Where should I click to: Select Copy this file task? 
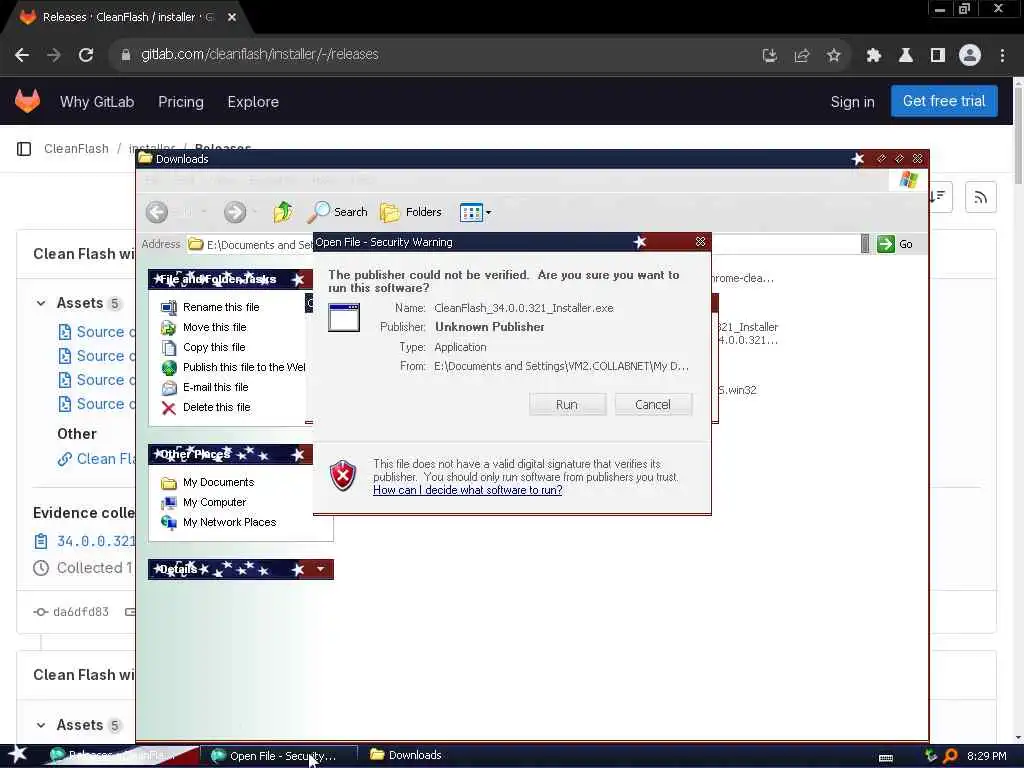[x=214, y=347]
